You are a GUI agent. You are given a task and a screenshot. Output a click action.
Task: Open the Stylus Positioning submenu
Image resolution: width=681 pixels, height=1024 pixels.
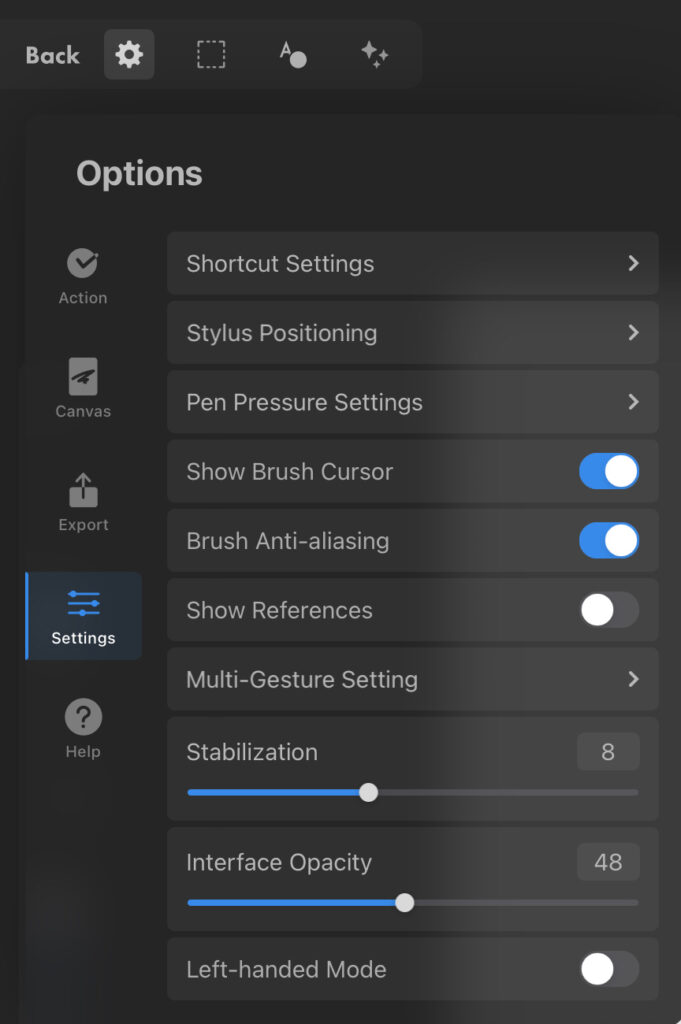pyautogui.click(x=412, y=333)
